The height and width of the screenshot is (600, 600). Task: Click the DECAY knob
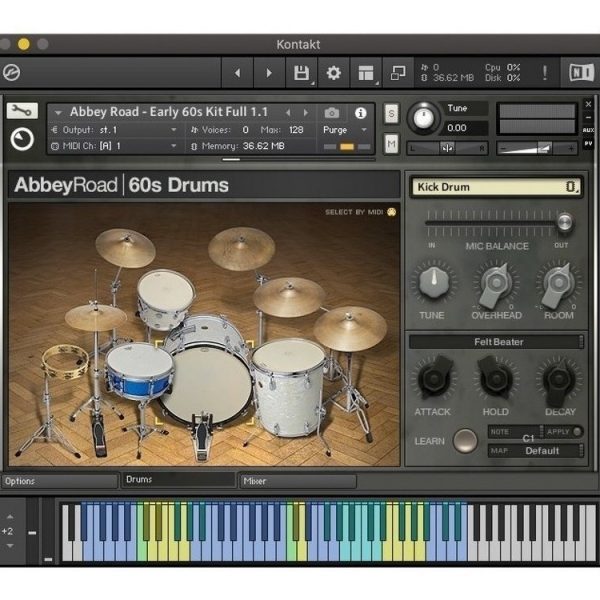click(x=559, y=381)
